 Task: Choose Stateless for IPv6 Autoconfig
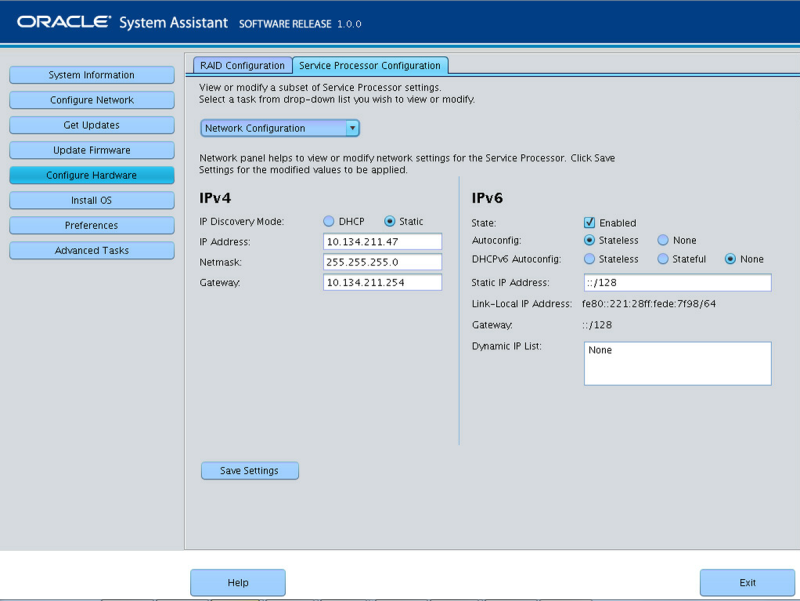[x=589, y=240]
